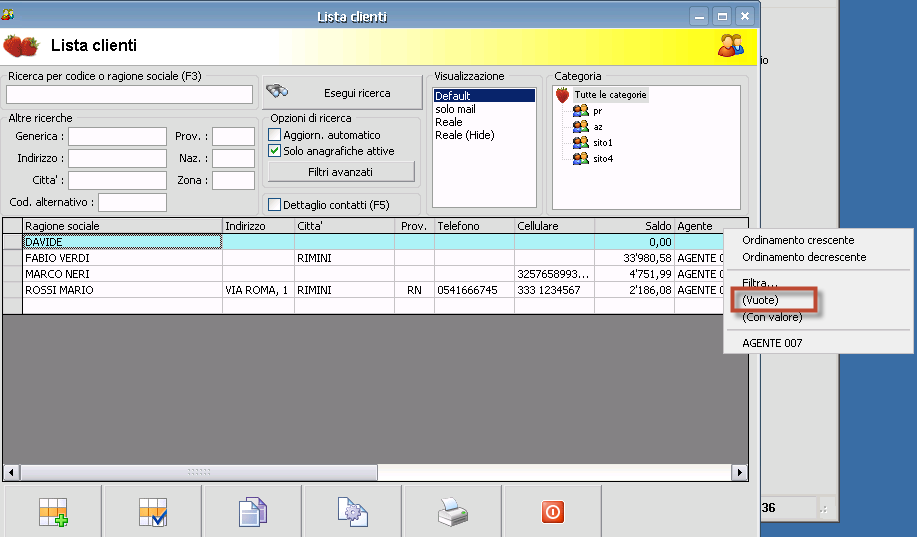Click the add new client grid icon
Image resolution: width=917 pixels, height=537 pixels.
point(53,512)
